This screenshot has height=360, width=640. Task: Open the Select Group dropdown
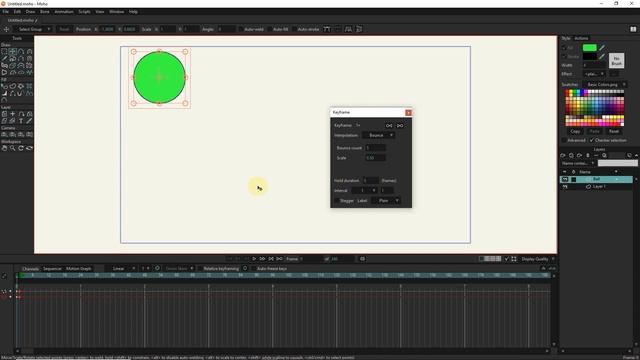pyautogui.click(x=33, y=29)
